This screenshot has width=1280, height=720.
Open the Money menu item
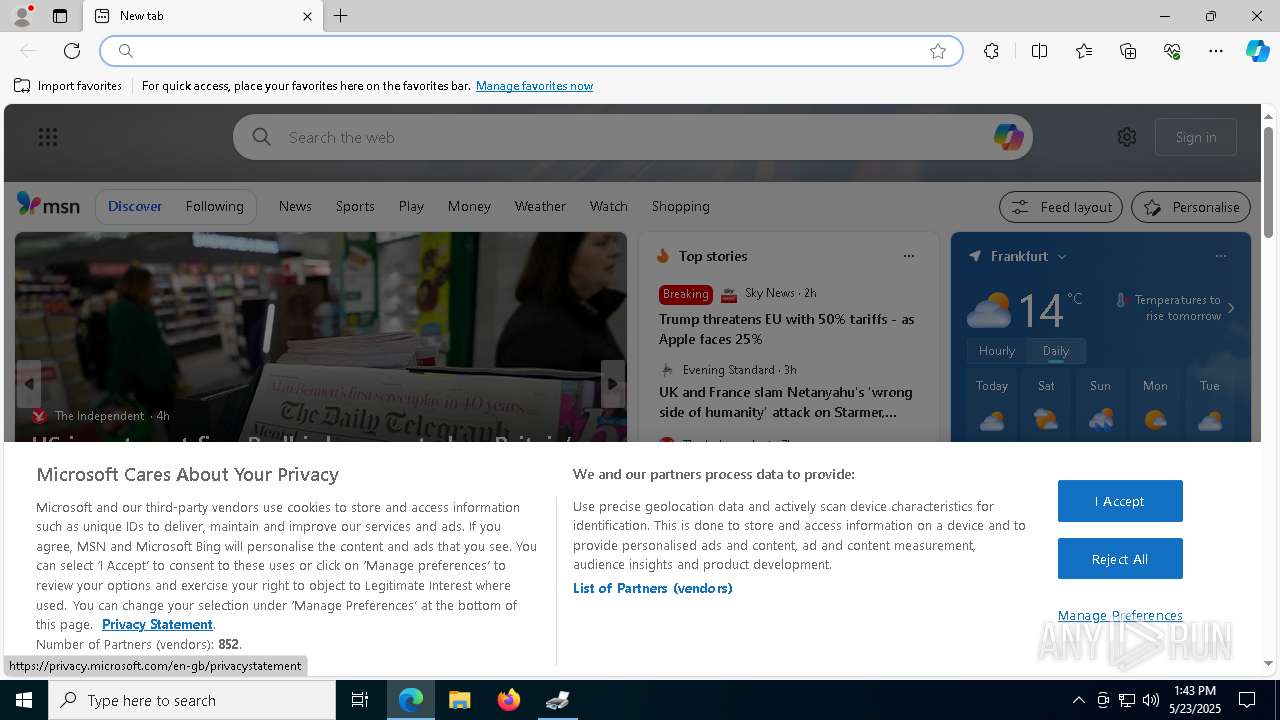[x=469, y=206]
